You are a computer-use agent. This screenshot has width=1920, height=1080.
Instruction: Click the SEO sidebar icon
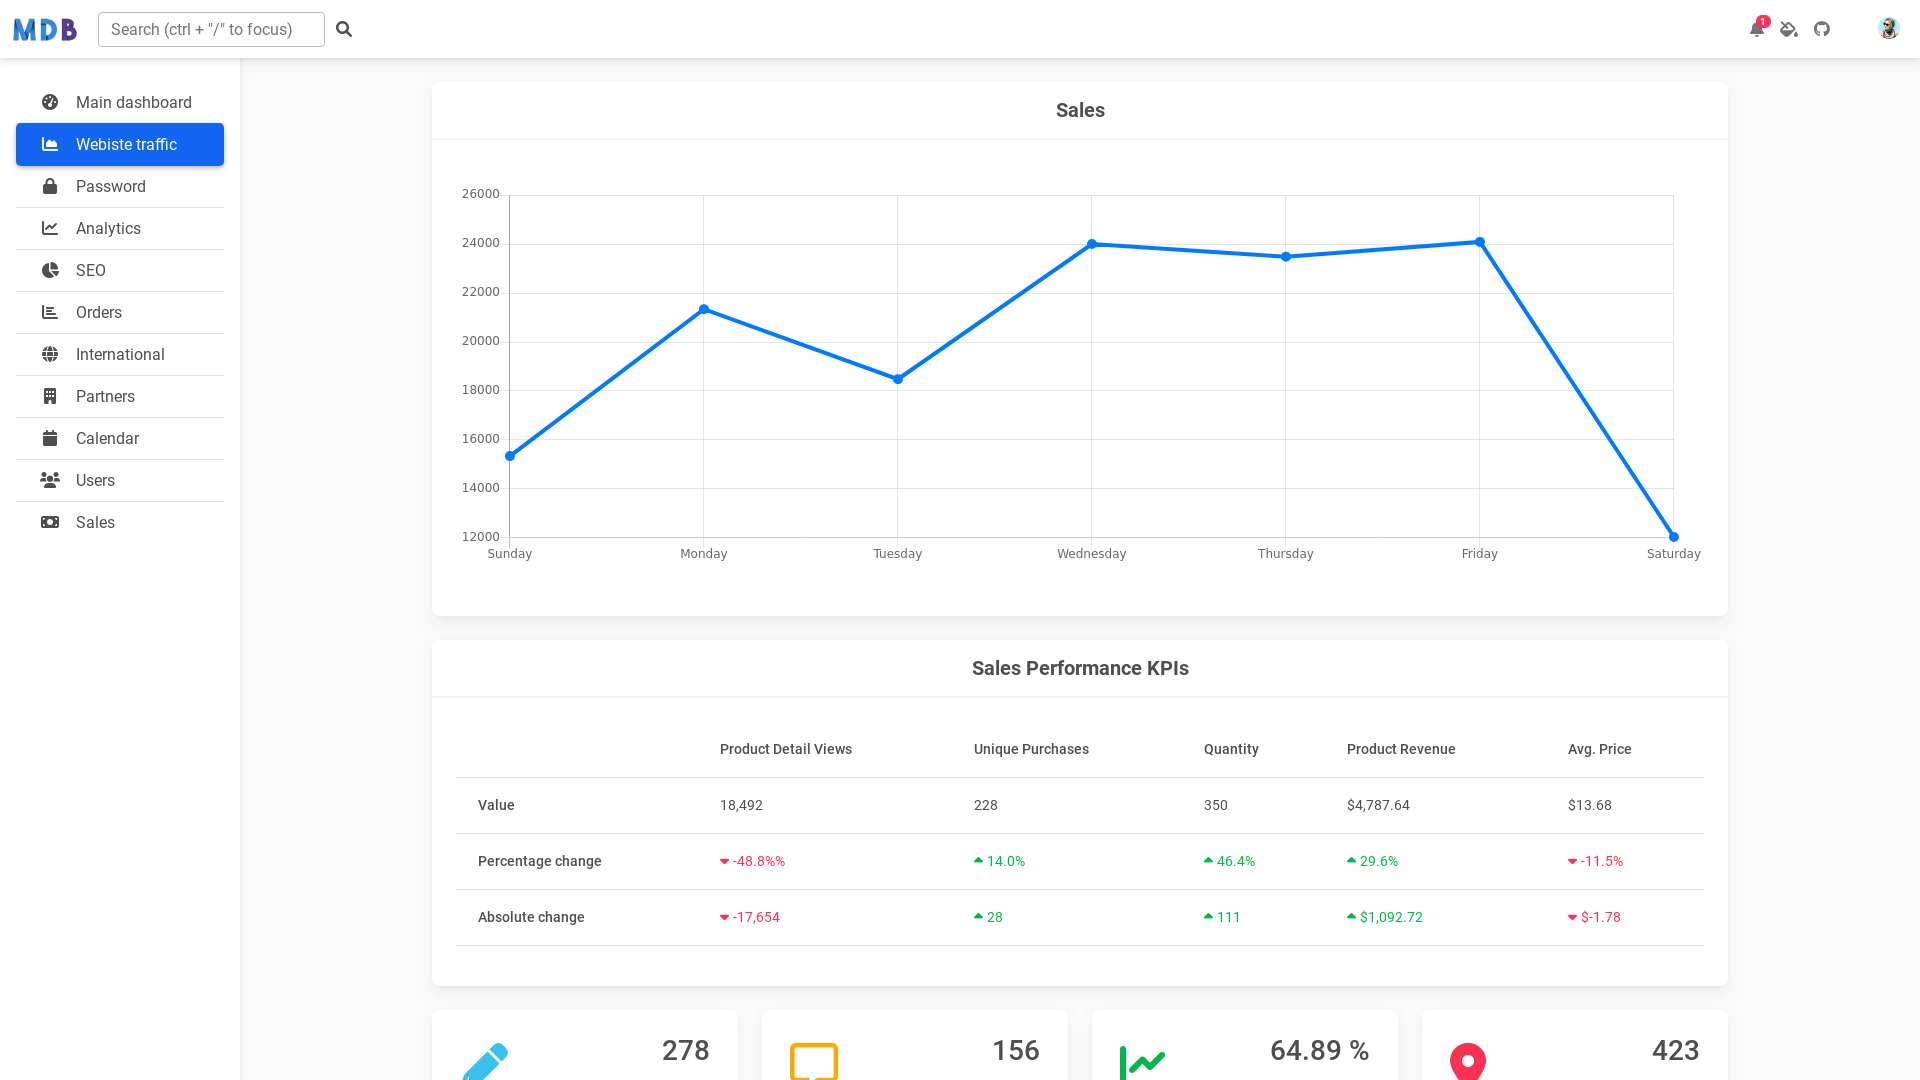coord(49,270)
